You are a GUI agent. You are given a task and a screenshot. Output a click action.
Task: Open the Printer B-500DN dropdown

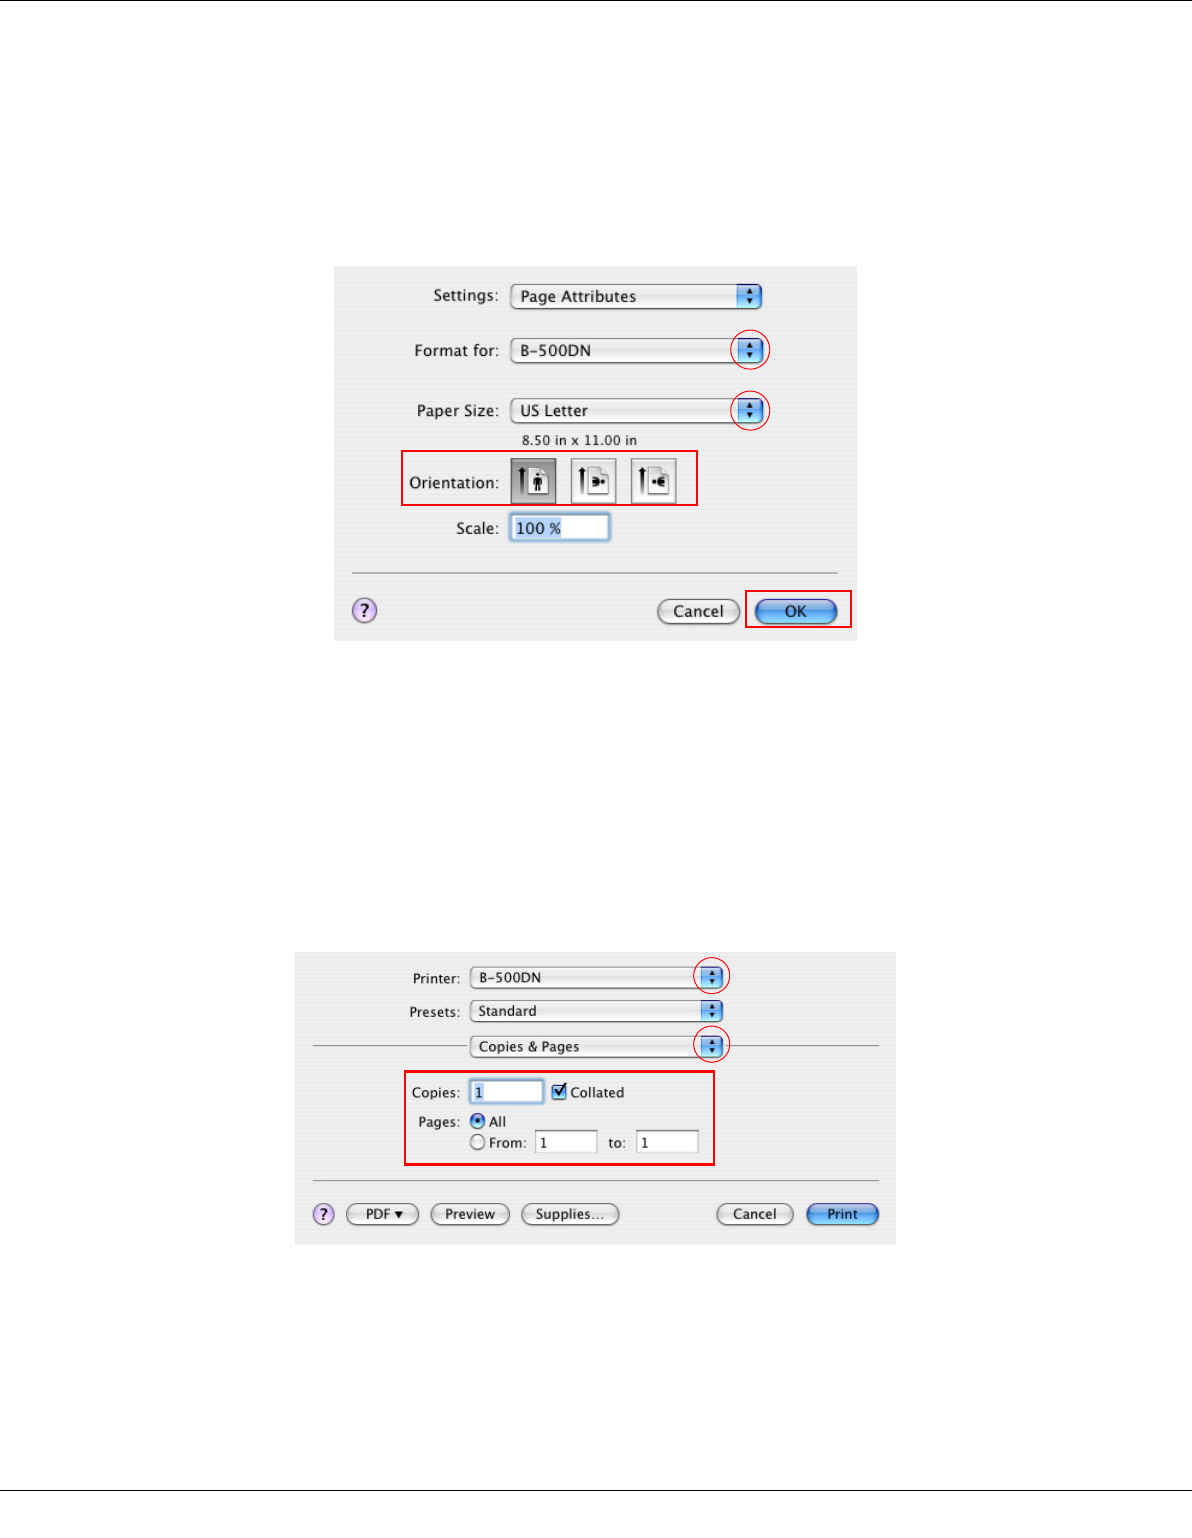click(x=596, y=977)
